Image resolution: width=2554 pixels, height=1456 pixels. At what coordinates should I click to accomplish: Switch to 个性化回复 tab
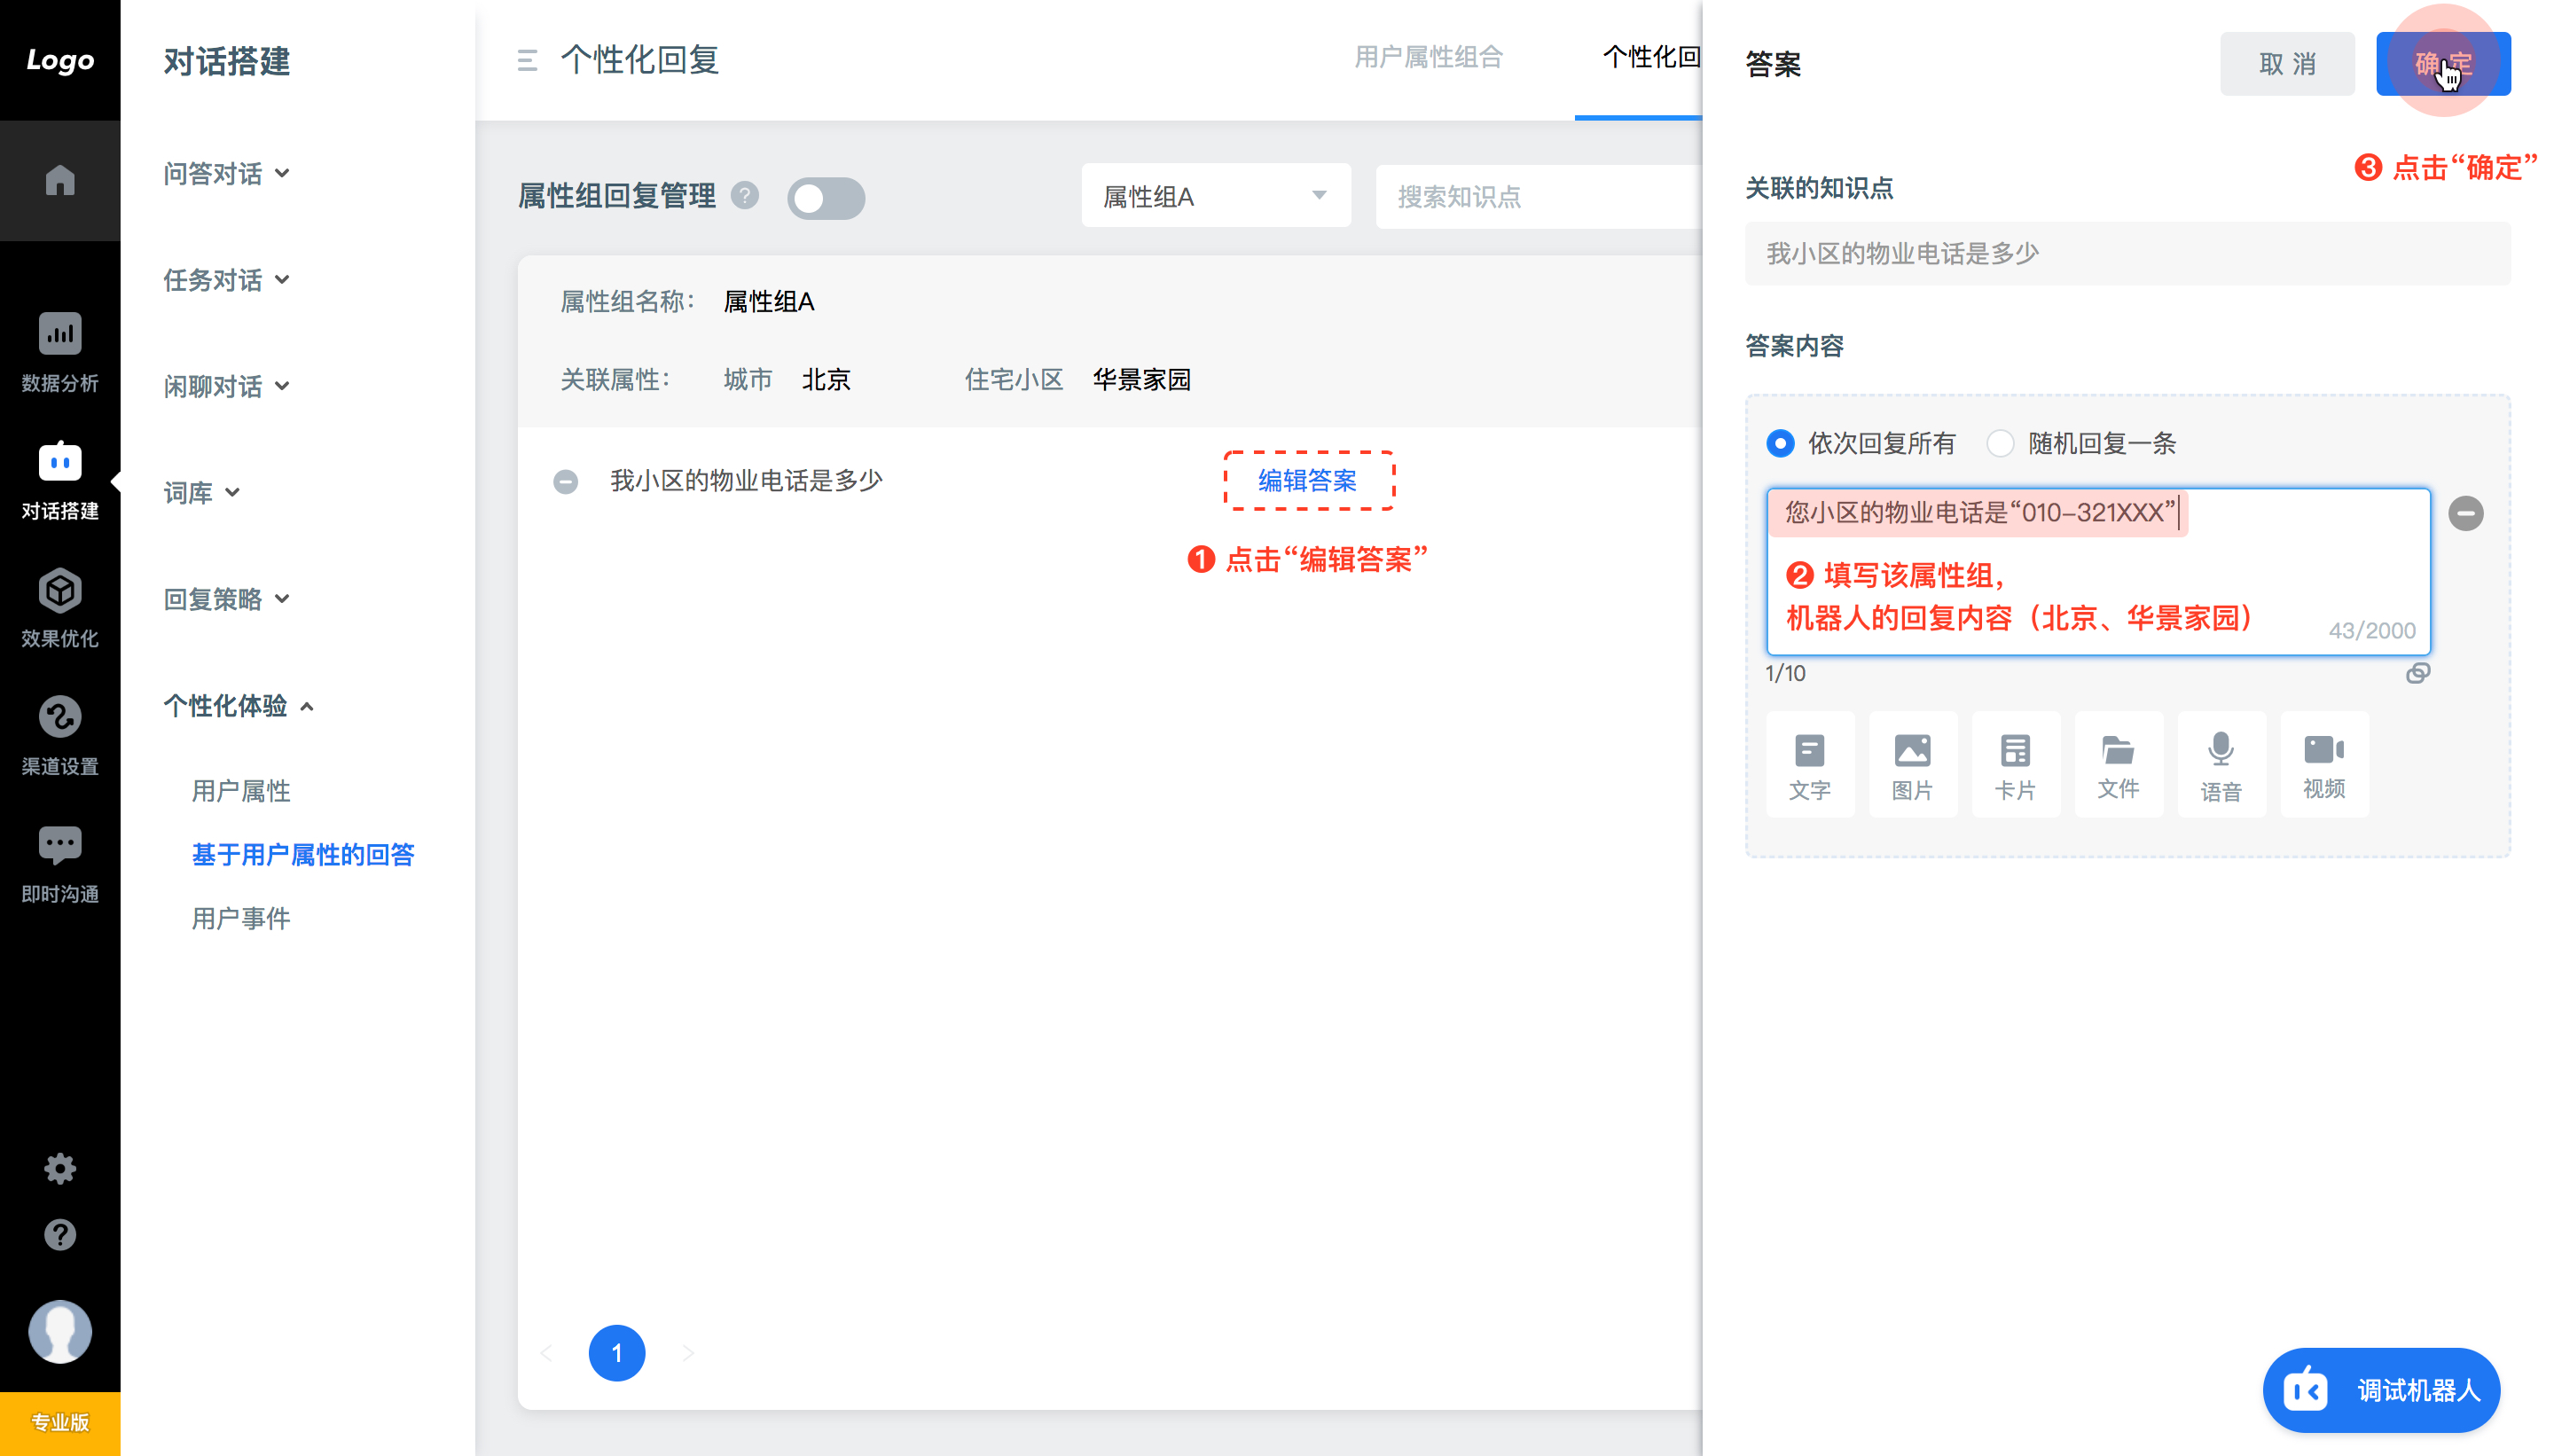point(1651,58)
